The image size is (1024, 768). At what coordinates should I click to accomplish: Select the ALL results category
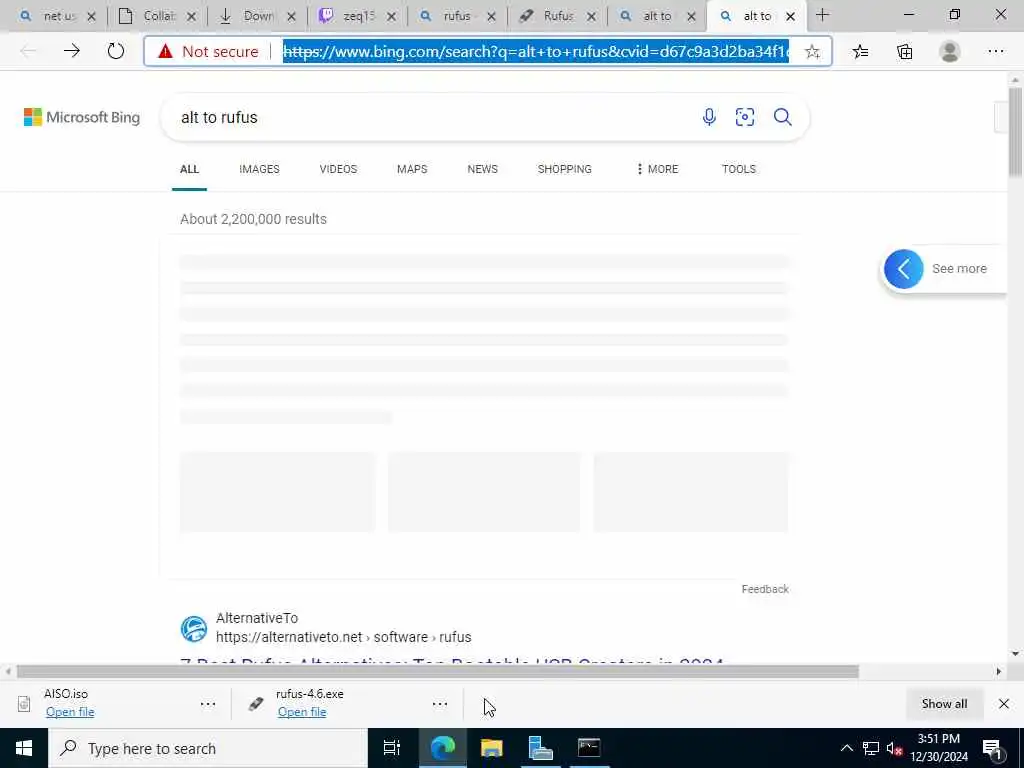pyautogui.click(x=189, y=168)
